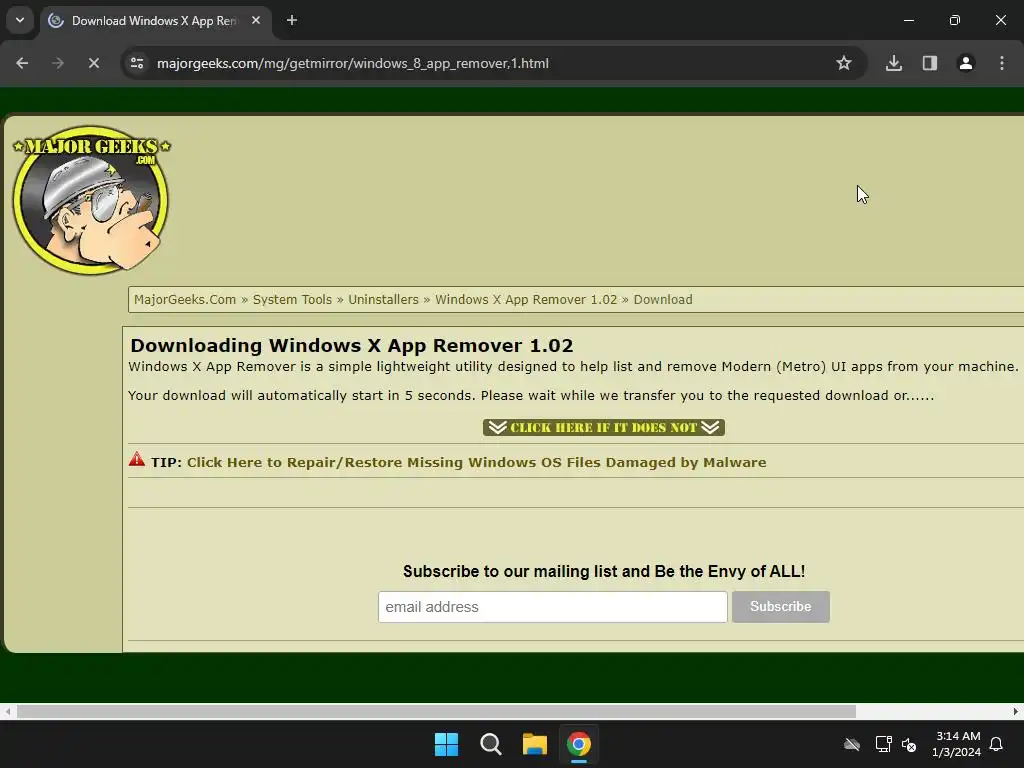This screenshot has width=1024, height=768.
Task: Open the notifications bell icon
Action: coord(997,744)
